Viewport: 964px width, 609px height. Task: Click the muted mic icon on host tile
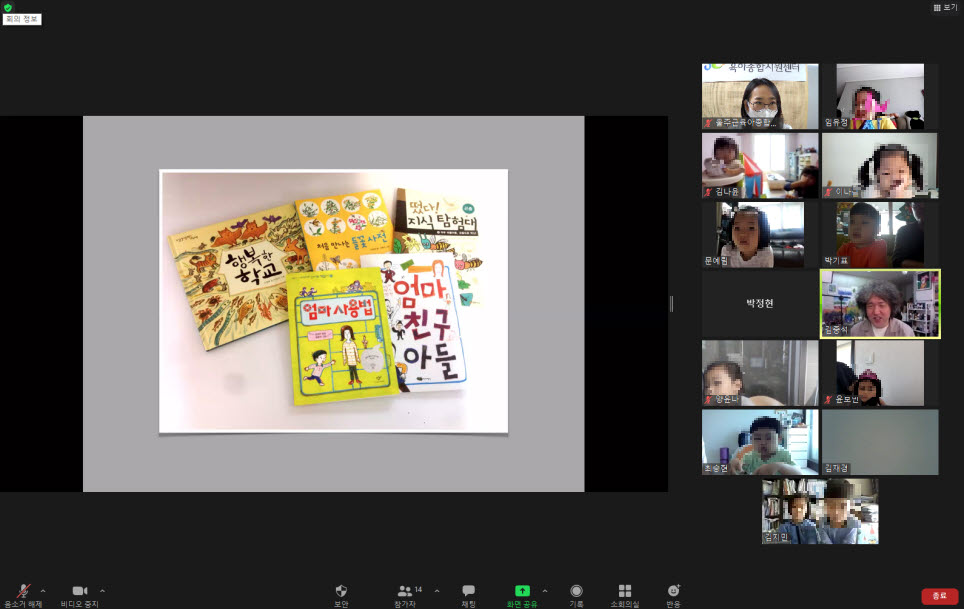(708, 123)
